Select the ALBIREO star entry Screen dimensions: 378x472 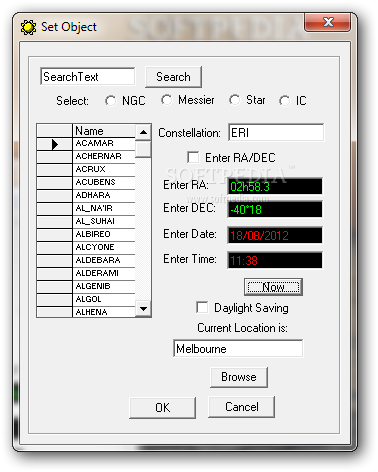pos(104,234)
